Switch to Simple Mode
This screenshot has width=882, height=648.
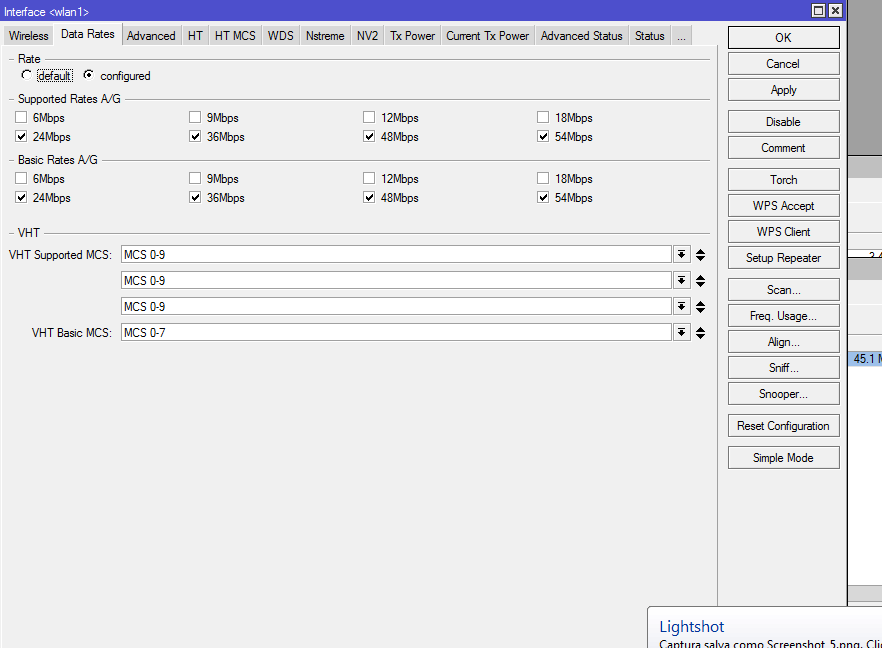pos(784,458)
